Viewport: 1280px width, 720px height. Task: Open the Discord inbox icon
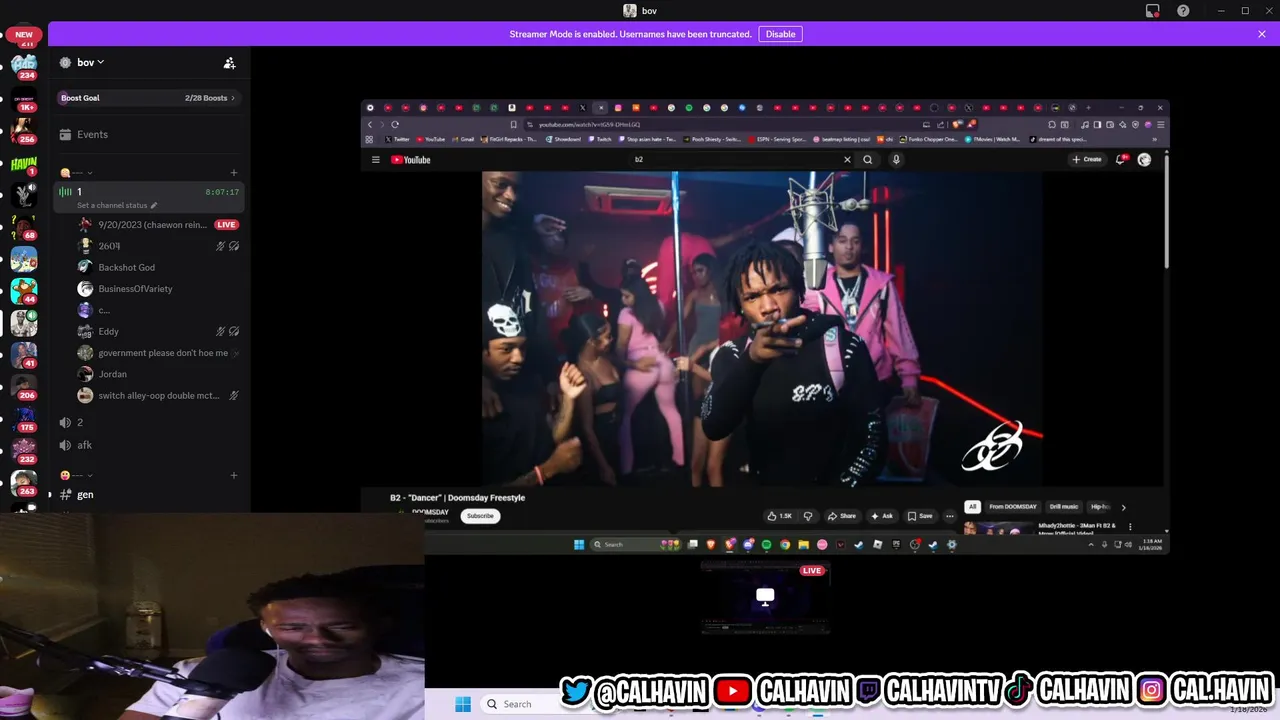click(1153, 11)
